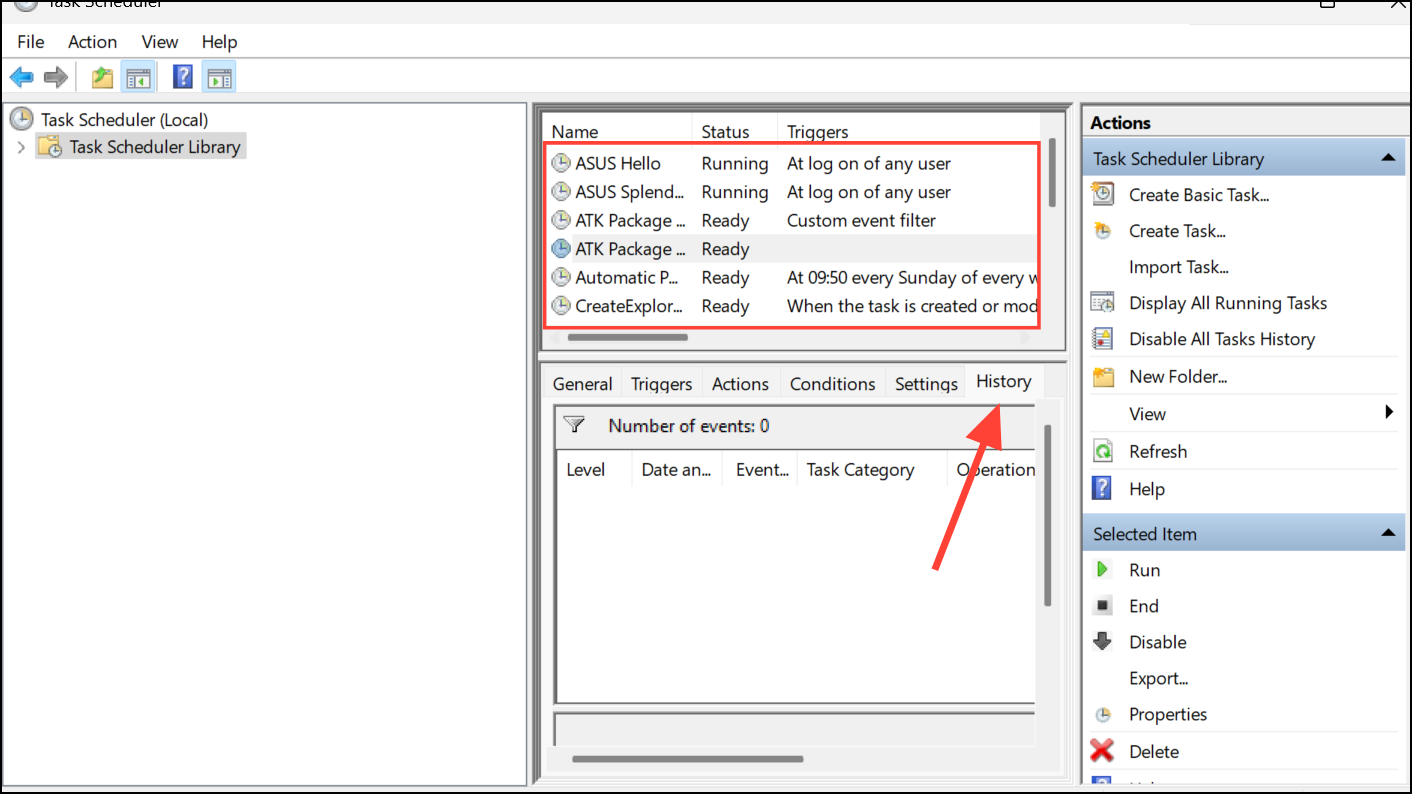Screen dimensions: 1412x794
Task: Collapse the Task Scheduler Library actions section
Action: coord(1387,158)
